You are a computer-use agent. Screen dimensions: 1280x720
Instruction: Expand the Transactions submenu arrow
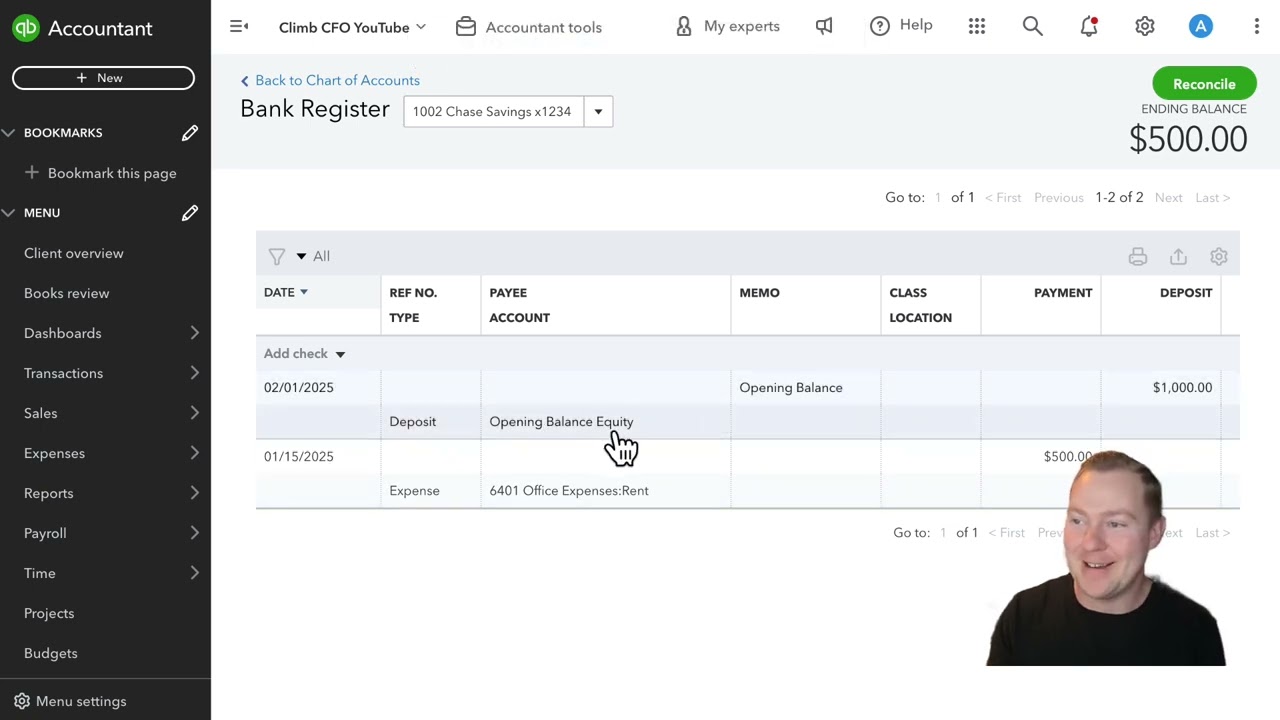coord(195,373)
